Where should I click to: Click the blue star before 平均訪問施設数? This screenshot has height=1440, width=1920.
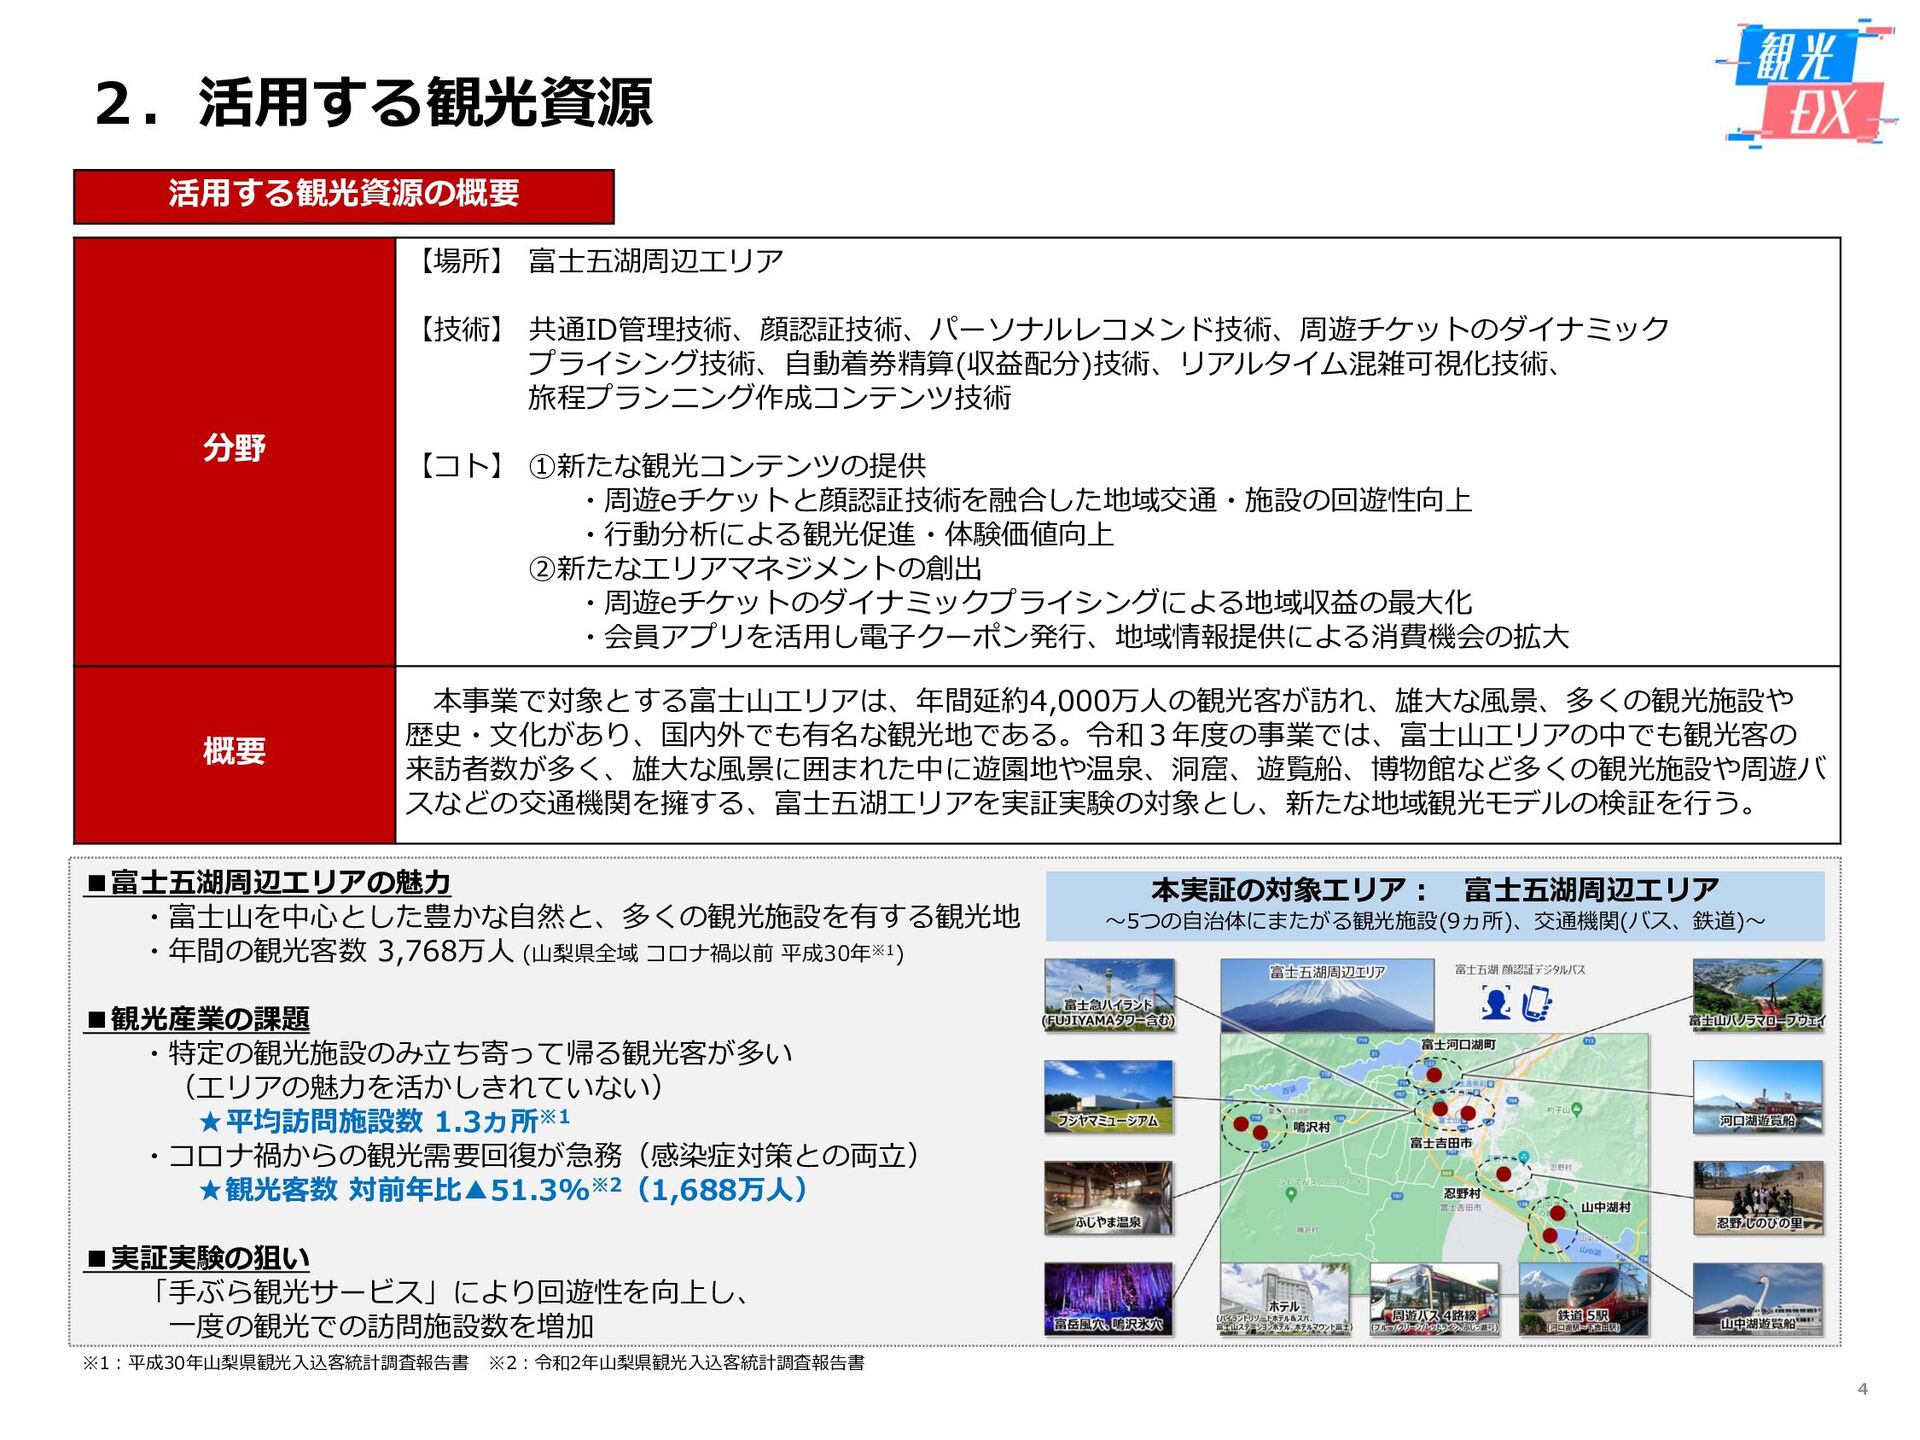tap(210, 1122)
